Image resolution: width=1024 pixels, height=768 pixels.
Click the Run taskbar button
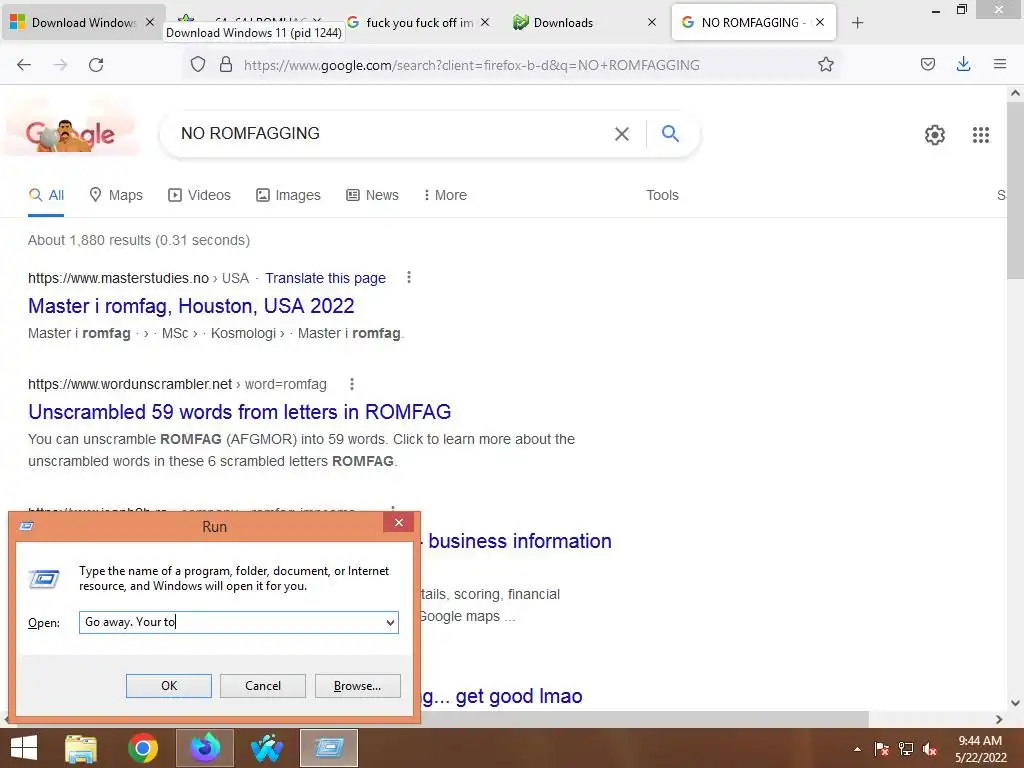point(328,748)
